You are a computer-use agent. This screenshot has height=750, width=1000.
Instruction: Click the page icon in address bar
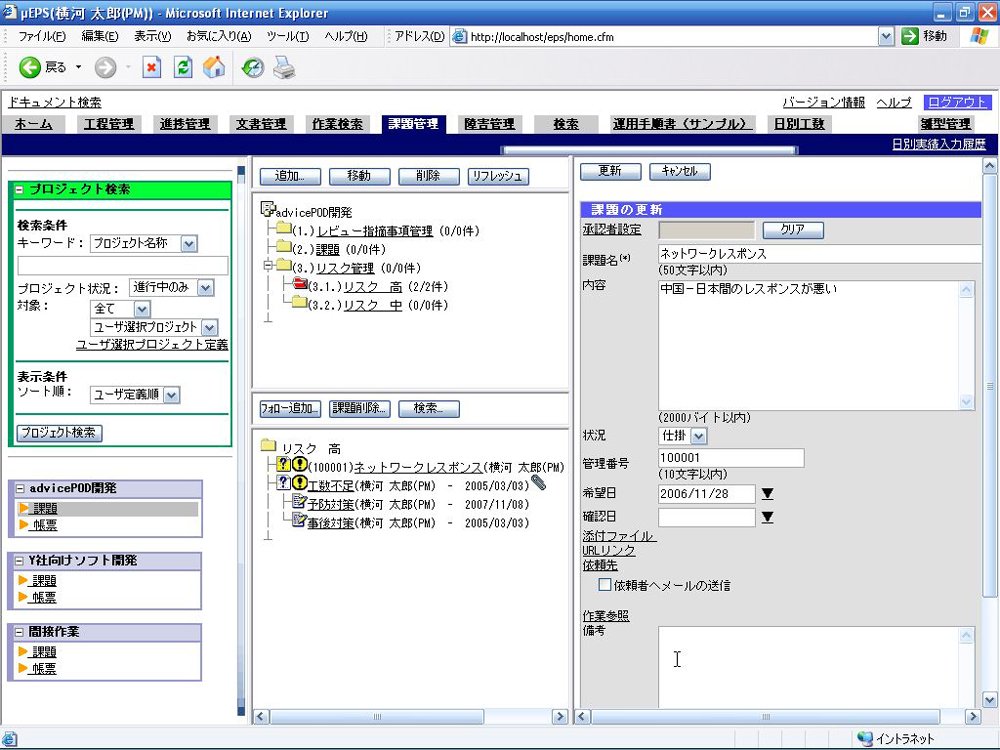tap(459, 36)
